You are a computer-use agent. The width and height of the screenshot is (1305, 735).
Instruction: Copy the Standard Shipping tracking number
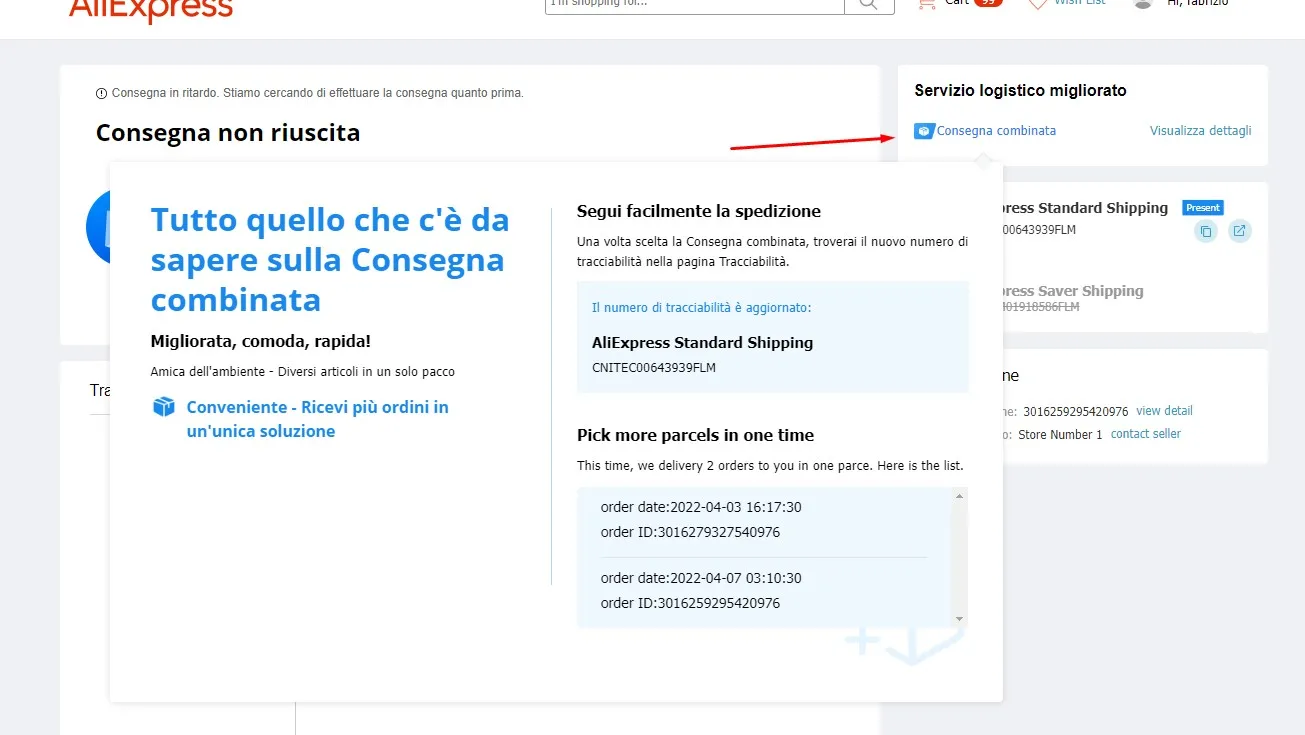click(1206, 231)
